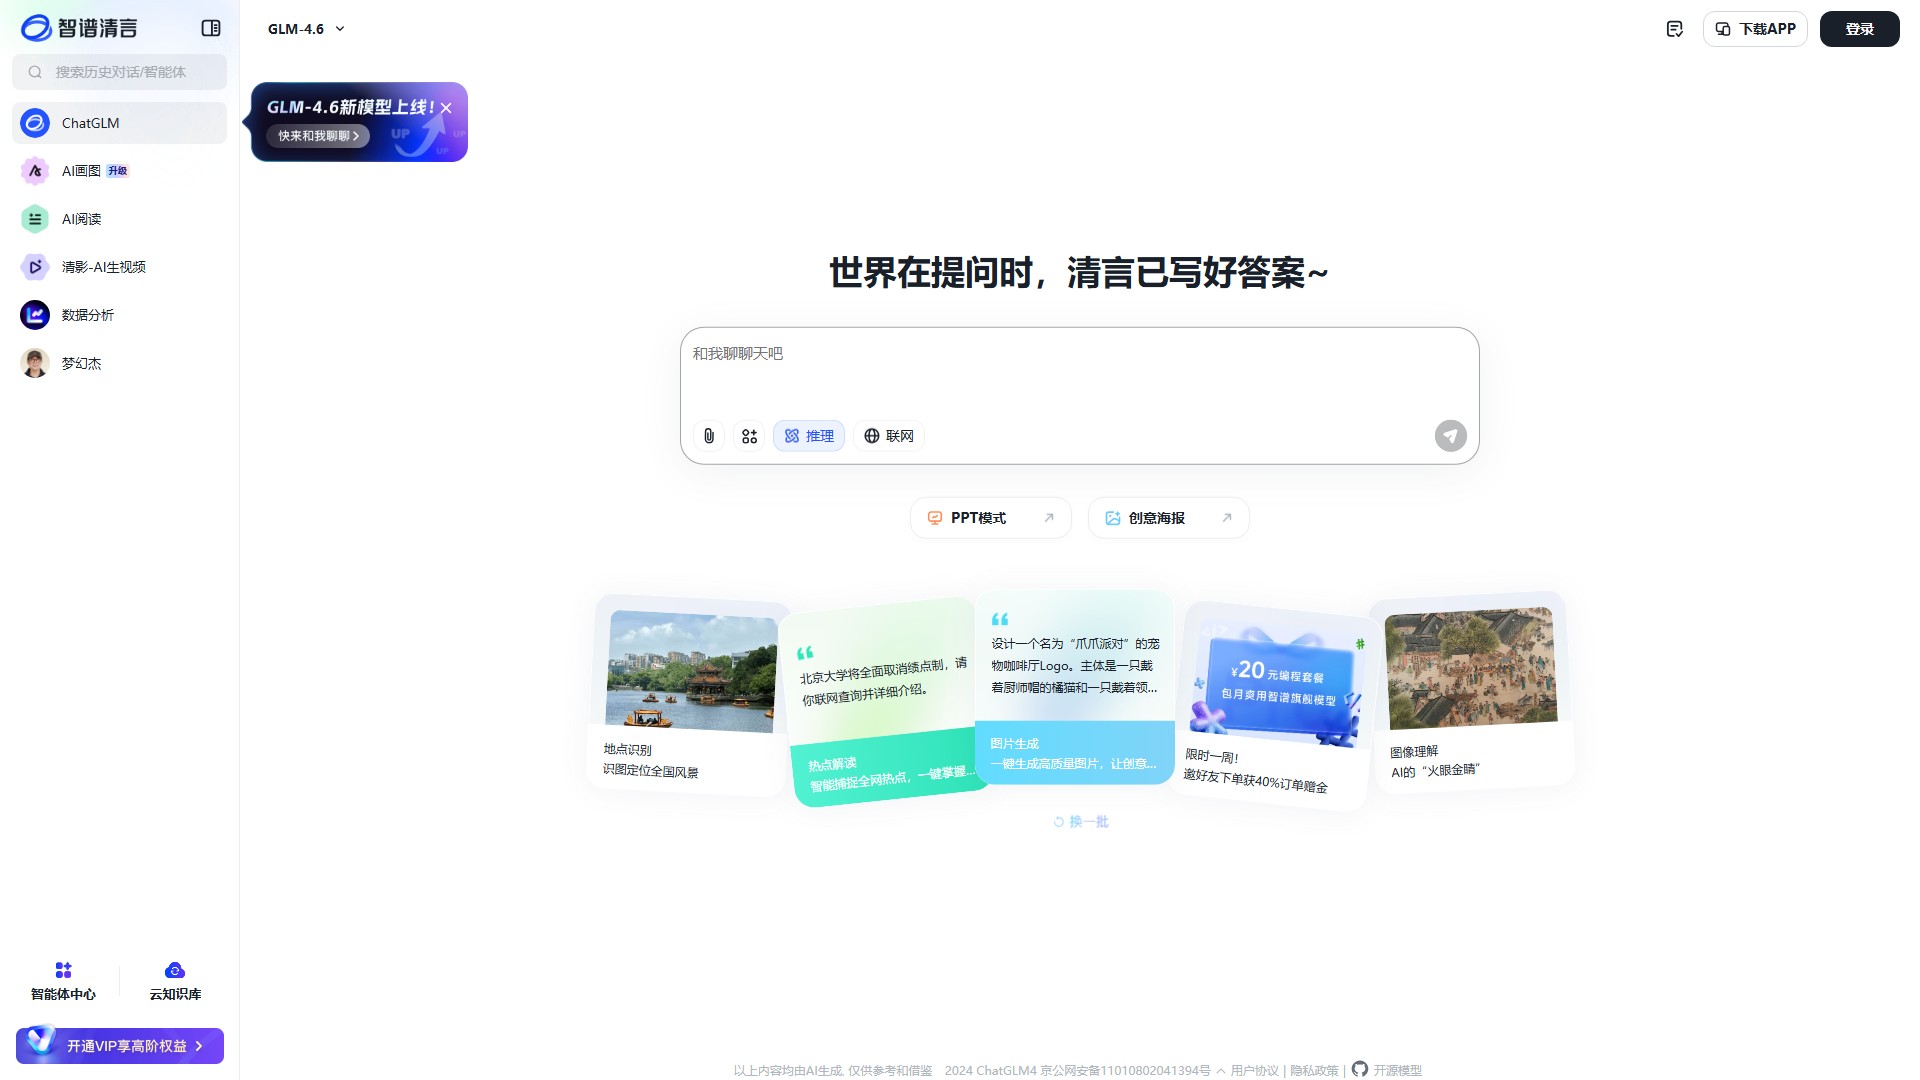Viewport: 1920px width, 1080px height.
Task: Open the agents grid icon in input box
Action: click(x=749, y=436)
